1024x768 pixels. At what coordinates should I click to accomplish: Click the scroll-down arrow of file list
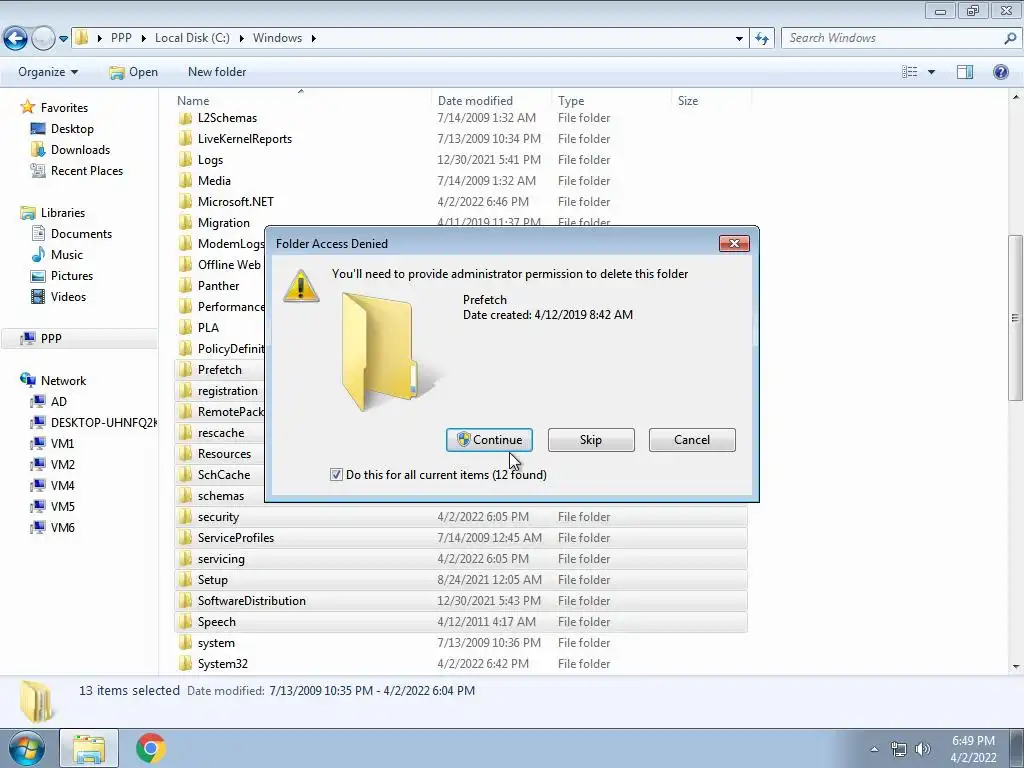[1016, 667]
